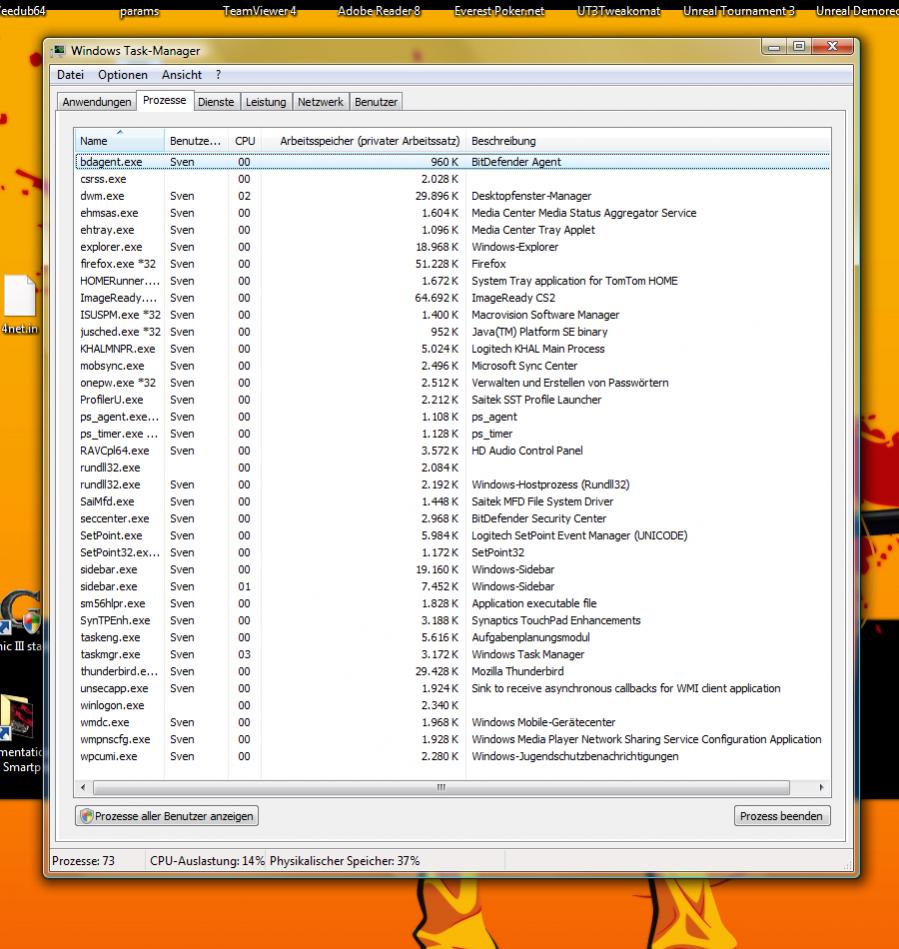Select the csrss.exe process

pos(452,179)
